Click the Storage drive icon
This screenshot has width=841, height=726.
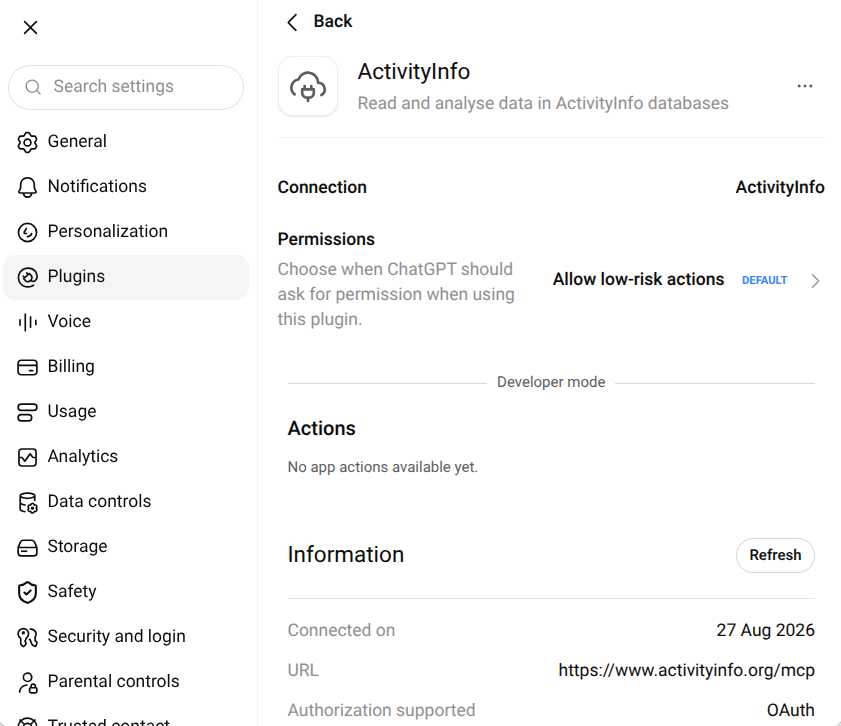(27, 547)
